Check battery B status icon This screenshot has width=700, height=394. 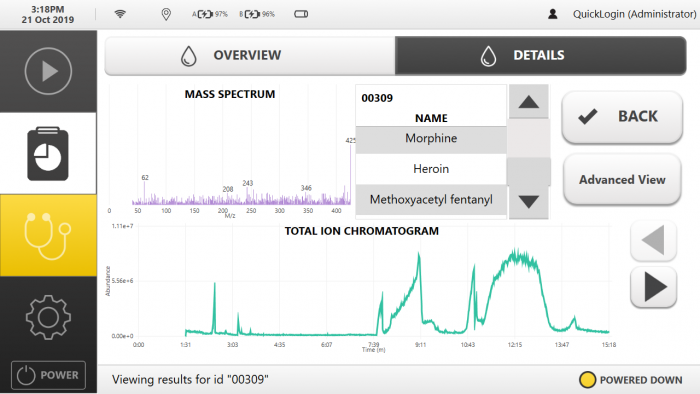tap(257, 14)
